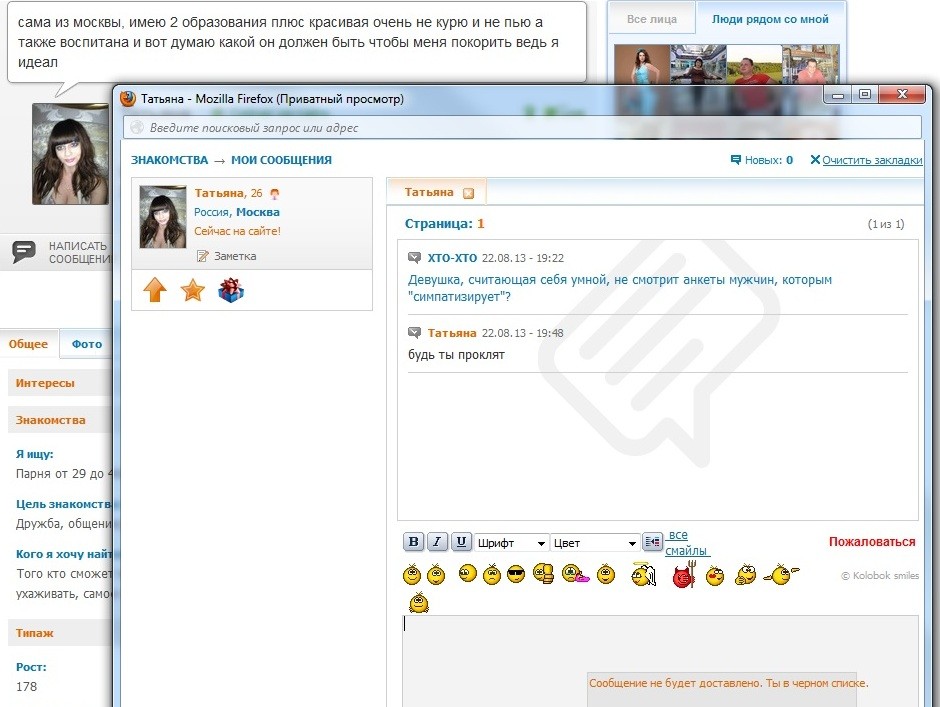This screenshot has height=707, width=940.
Task: Insert the red devil smiley
Action: 683,576
